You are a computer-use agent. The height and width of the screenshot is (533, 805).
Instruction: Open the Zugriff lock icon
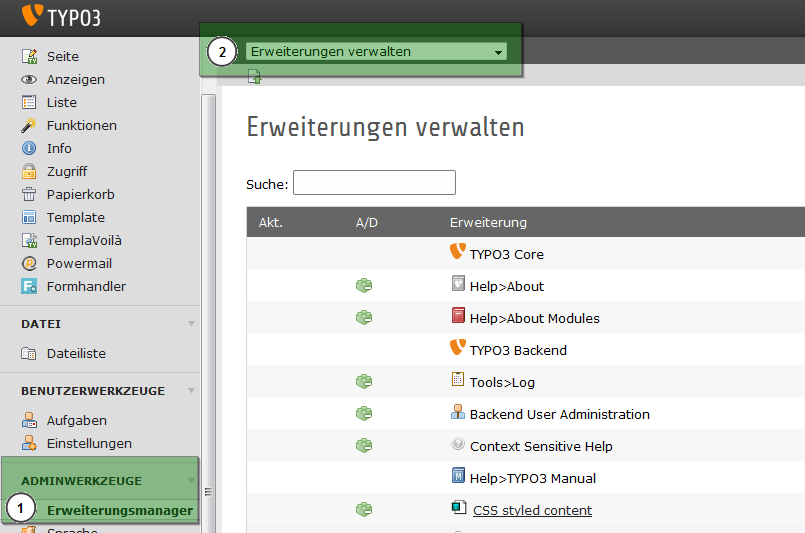[x=29, y=172]
